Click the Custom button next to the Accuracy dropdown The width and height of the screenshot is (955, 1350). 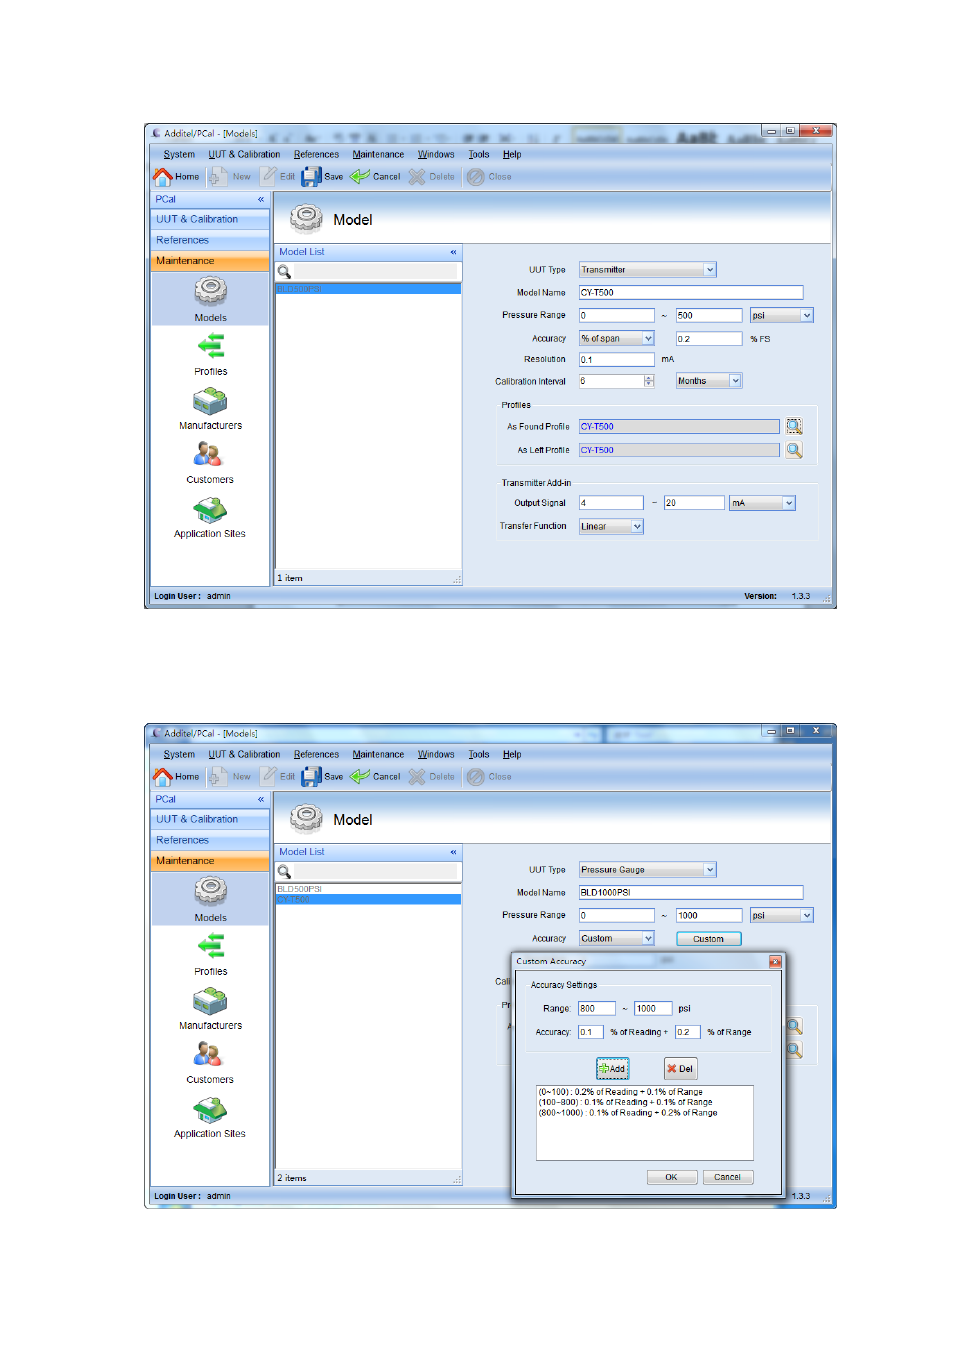708,938
